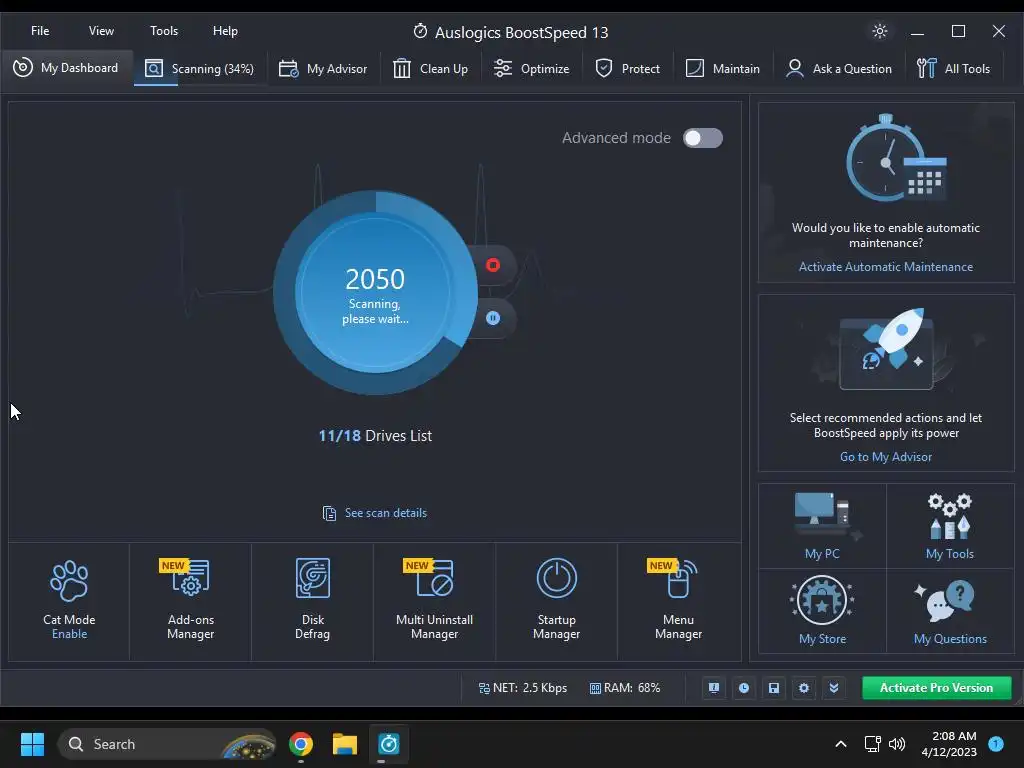The width and height of the screenshot is (1024, 768).
Task: Launch Disk Defrag tool
Action: coord(312,601)
